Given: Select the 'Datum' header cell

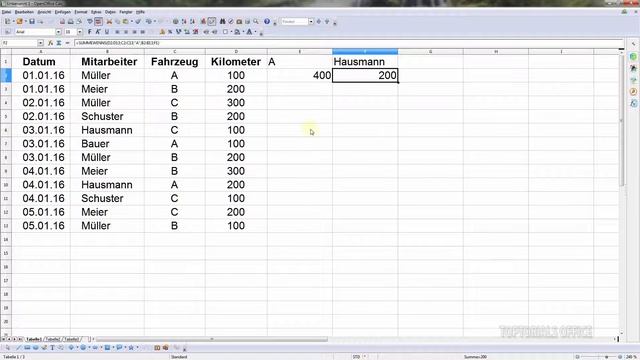Looking at the screenshot, I should click(x=41, y=62).
